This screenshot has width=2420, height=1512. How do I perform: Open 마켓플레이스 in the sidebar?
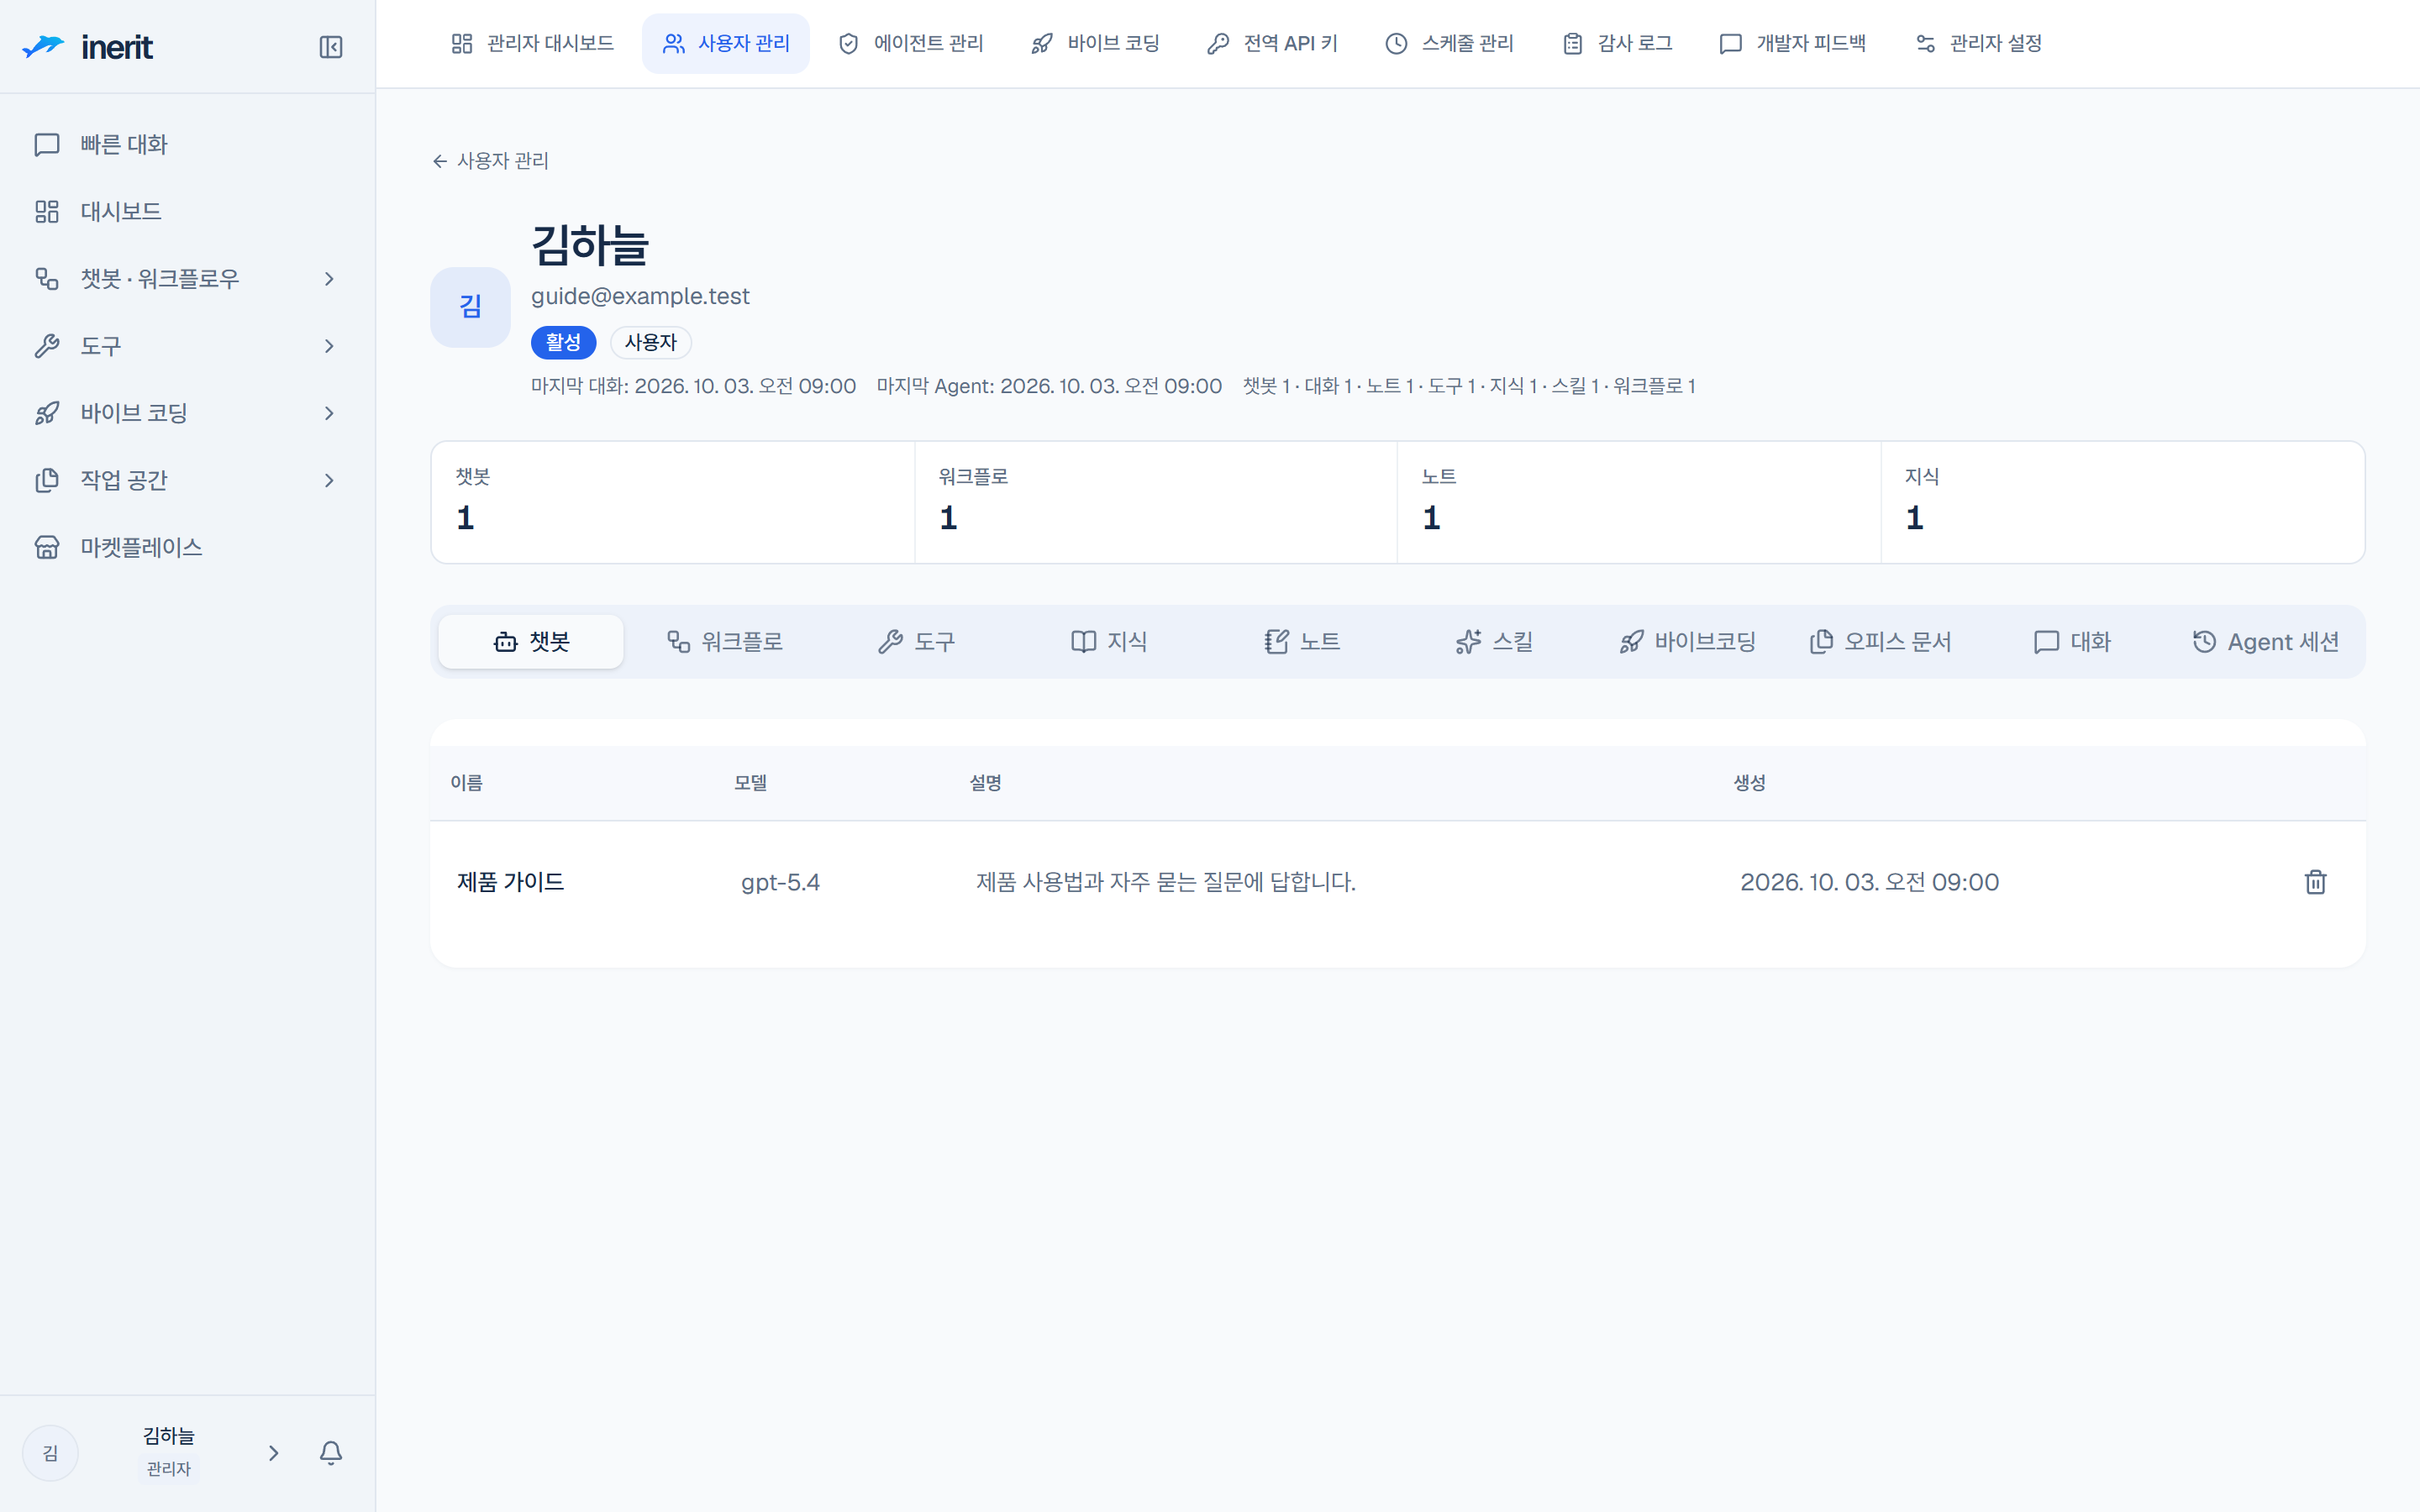click(187, 548)
